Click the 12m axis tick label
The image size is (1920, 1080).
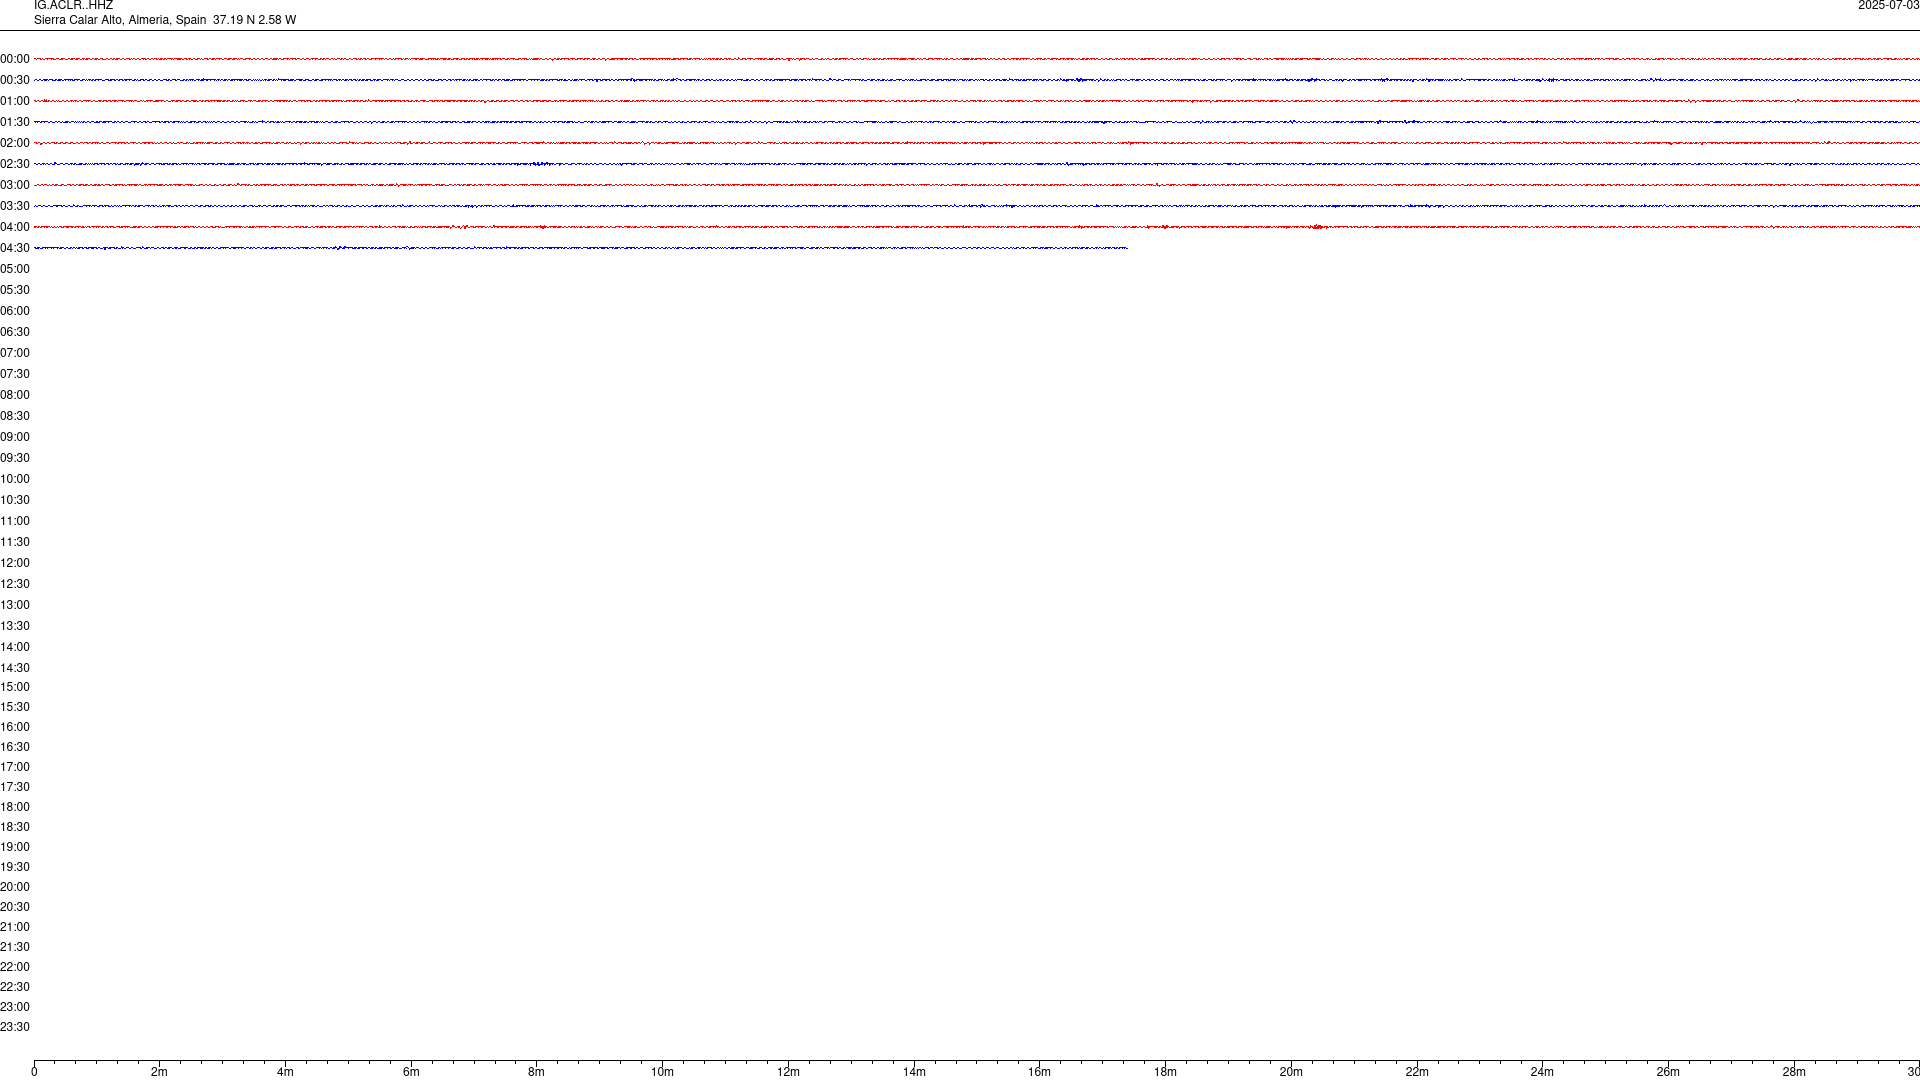tap(788, 1072)
